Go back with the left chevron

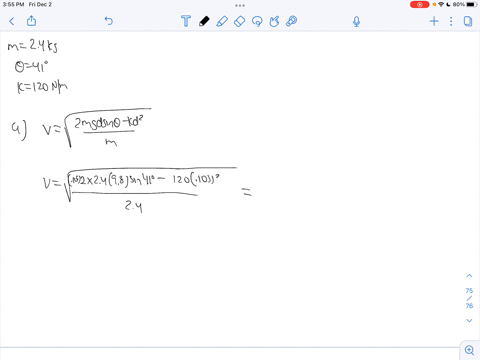point(12,22)
